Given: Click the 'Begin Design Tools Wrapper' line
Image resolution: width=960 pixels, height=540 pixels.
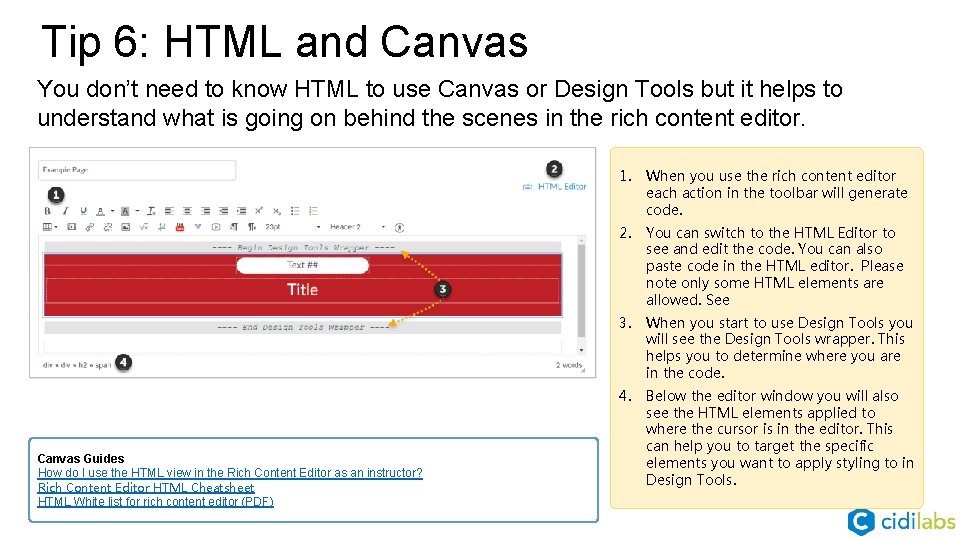Looking at the screenshot, I should pos(304,247).
